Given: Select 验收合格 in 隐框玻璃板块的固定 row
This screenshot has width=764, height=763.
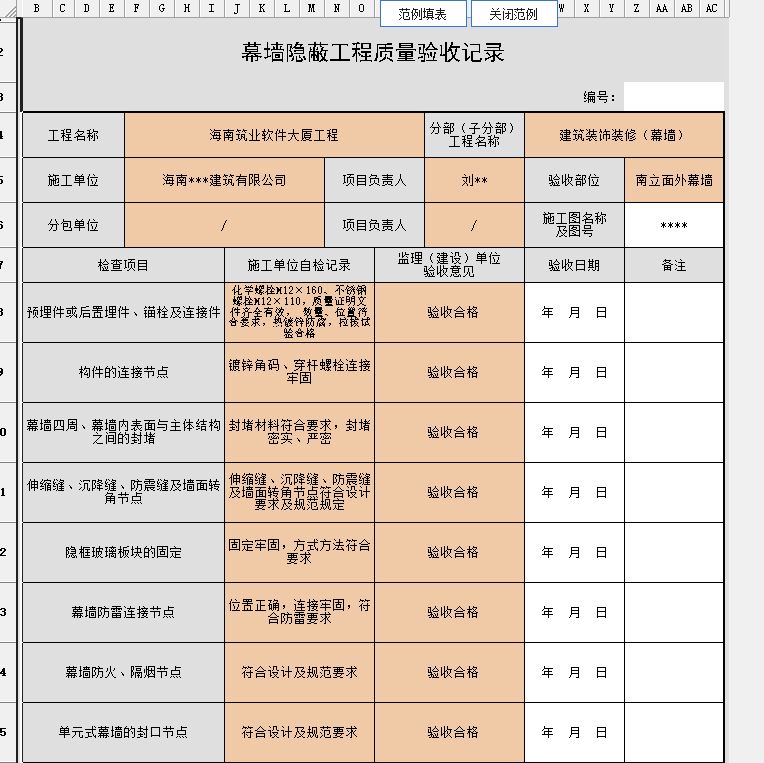Looking at the screenshot, I should (x=449, y=552).
